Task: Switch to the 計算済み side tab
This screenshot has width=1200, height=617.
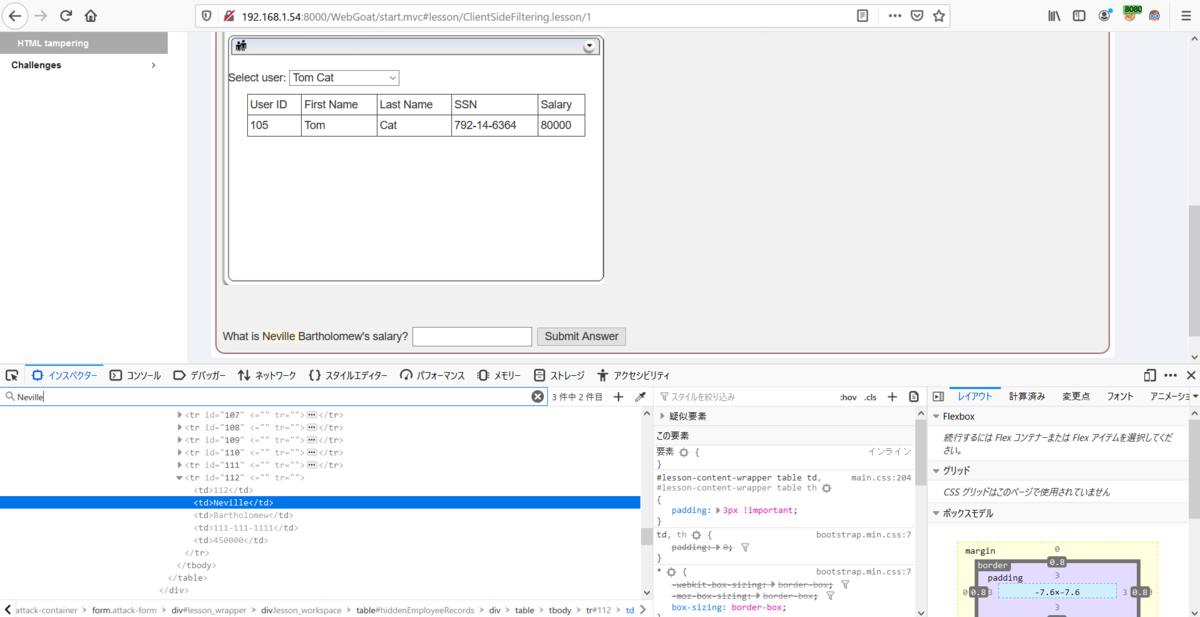Action: point(1027,397)
